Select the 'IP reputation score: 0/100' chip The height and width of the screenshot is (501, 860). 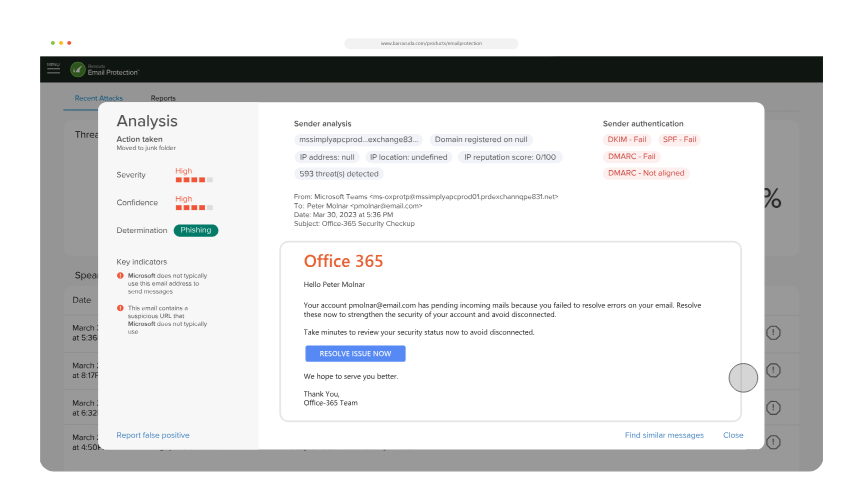point(510,157)
